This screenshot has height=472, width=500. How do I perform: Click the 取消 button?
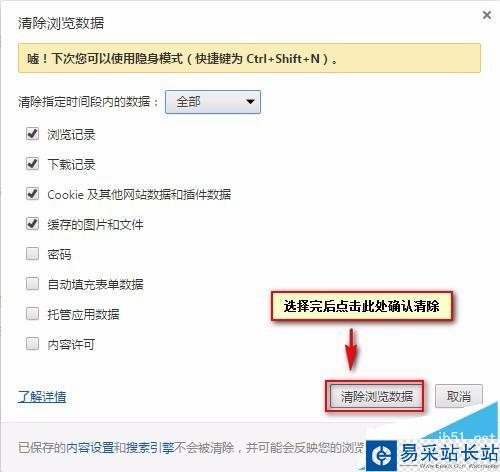(x=459, y=396)
